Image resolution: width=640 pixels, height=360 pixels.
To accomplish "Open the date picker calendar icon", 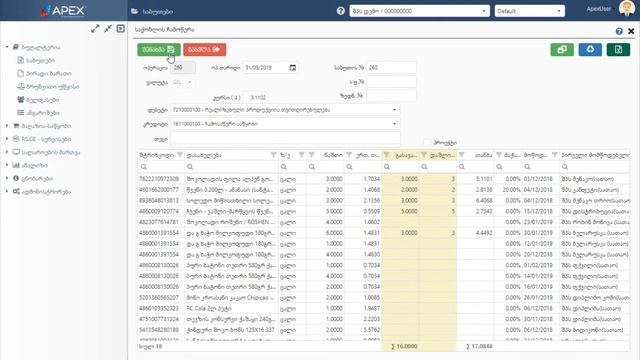I will point(293,68).
